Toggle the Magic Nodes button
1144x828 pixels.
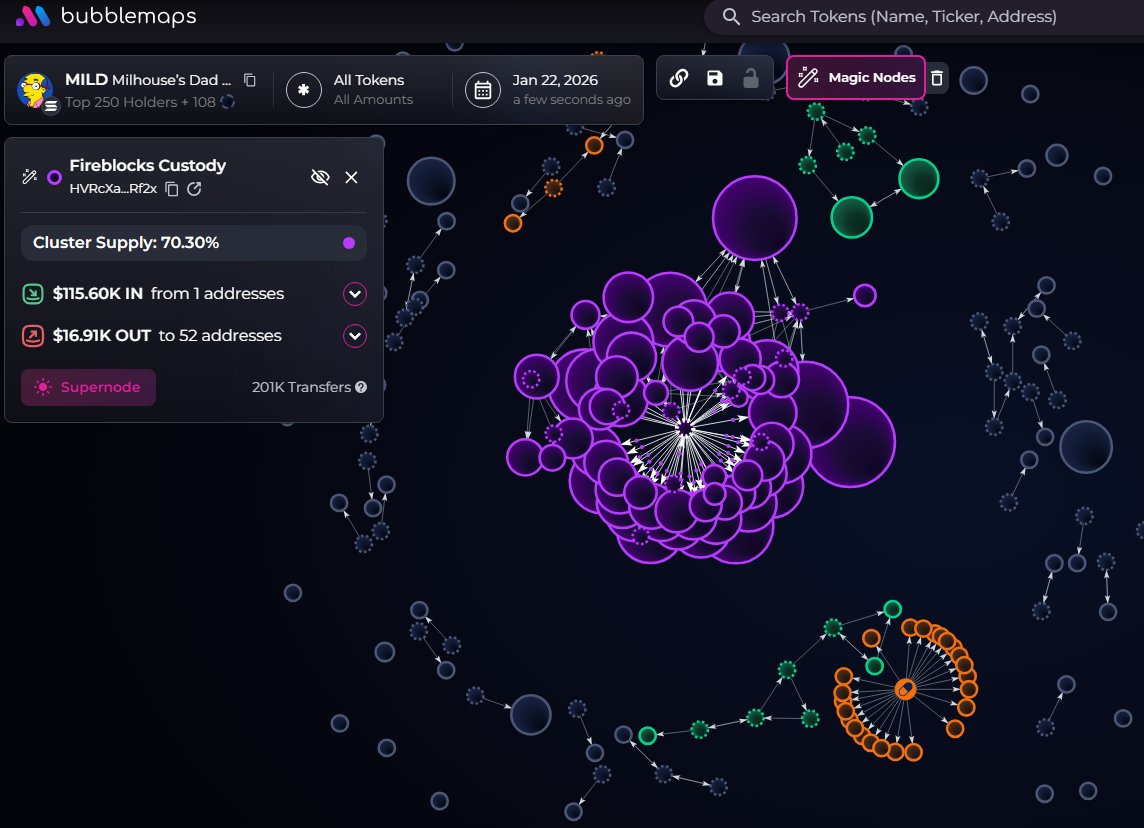(x=856, y=77)
